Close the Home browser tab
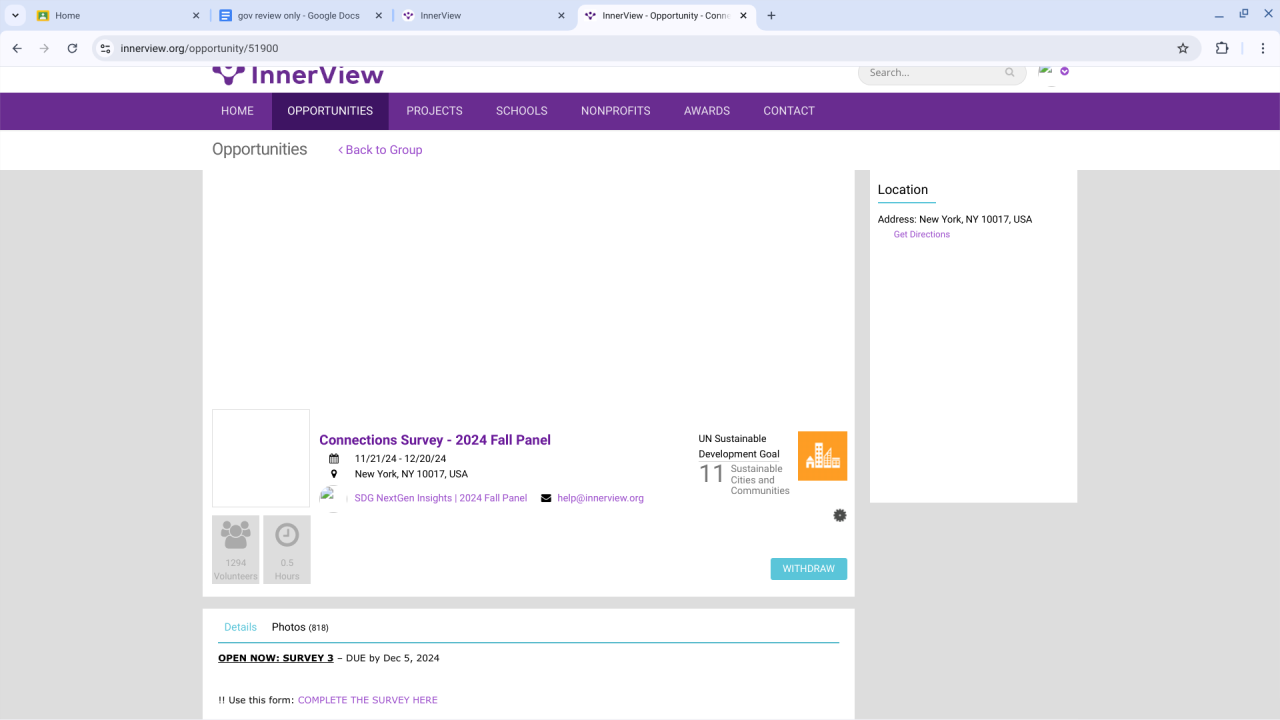The width and height of the screenshot is (1280, 720). tap(195, 16)
